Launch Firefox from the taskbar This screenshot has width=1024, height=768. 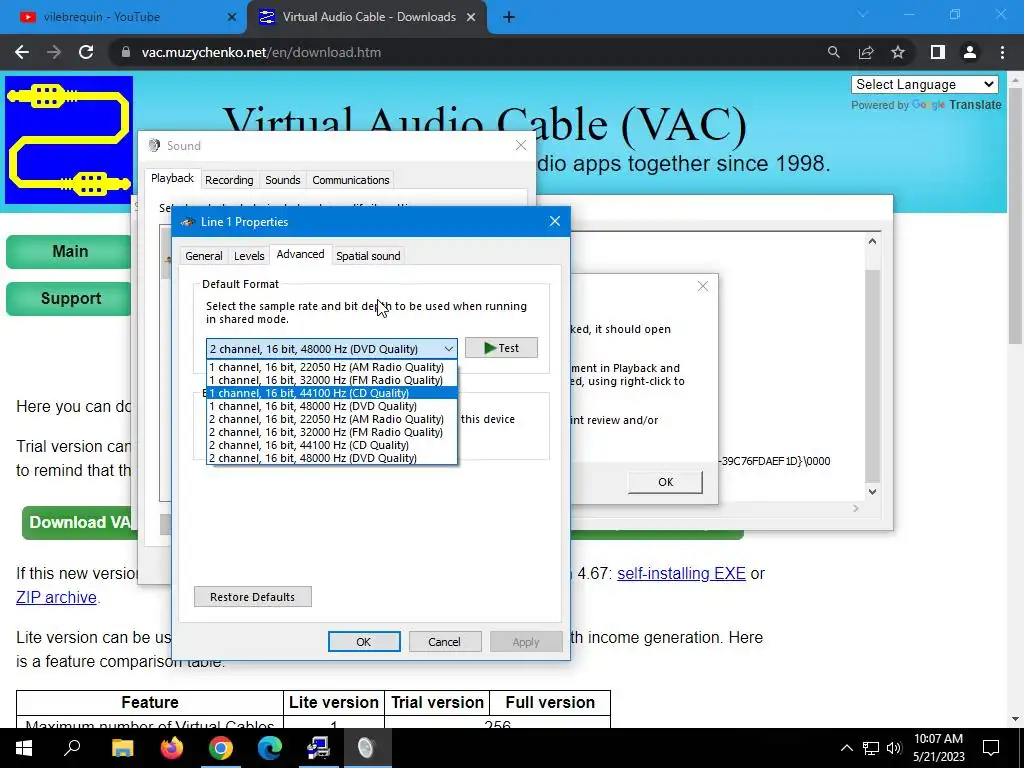click(x=172, y=748)
